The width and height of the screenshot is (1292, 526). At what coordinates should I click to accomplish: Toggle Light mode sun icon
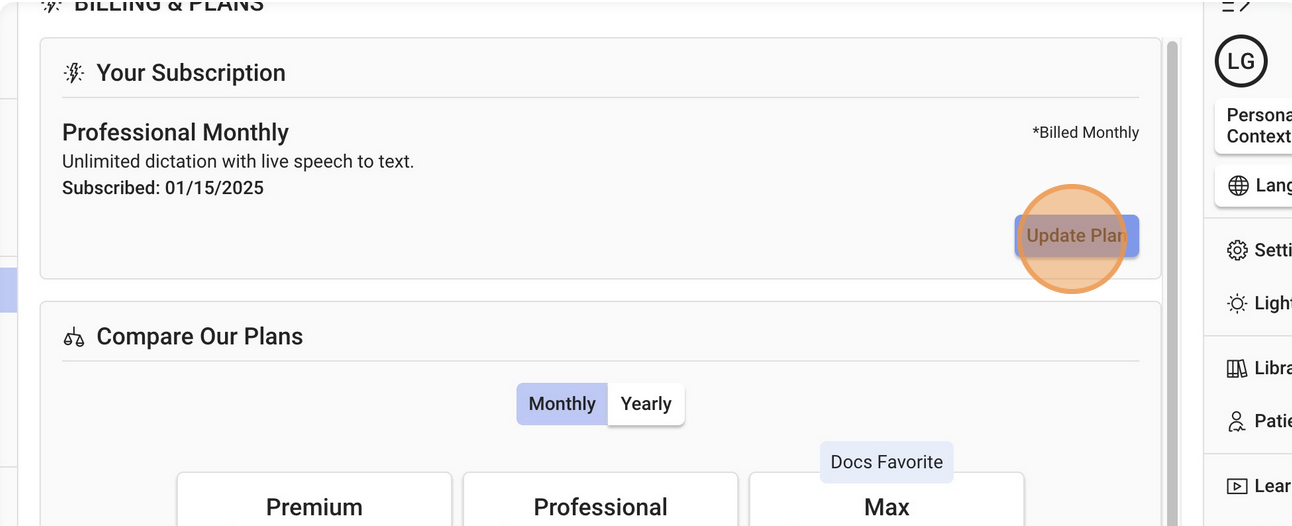1238,304
